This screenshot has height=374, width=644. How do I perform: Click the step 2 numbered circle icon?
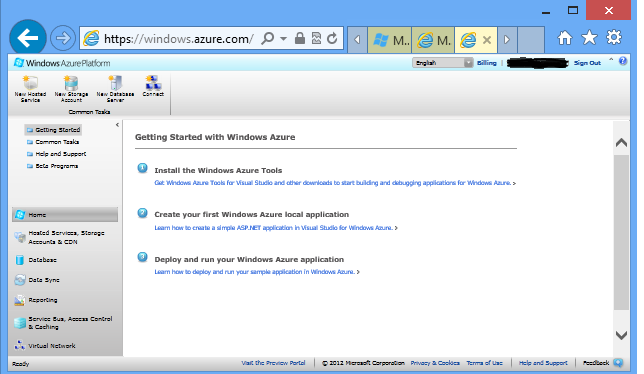pyautogui.click(x=143, y=213)
